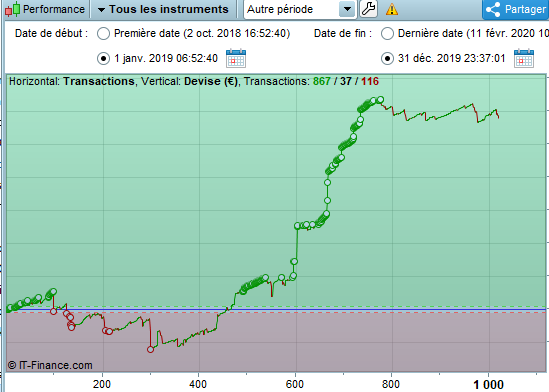
Task: Click the Devise (€) vertical axis text
Action: [211, 81]
